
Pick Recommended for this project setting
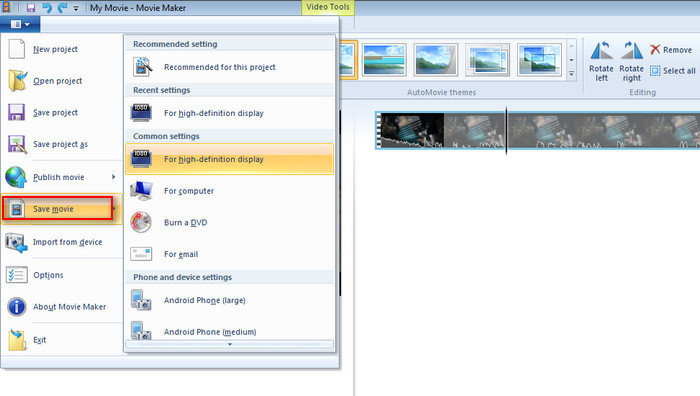[229, 67]
